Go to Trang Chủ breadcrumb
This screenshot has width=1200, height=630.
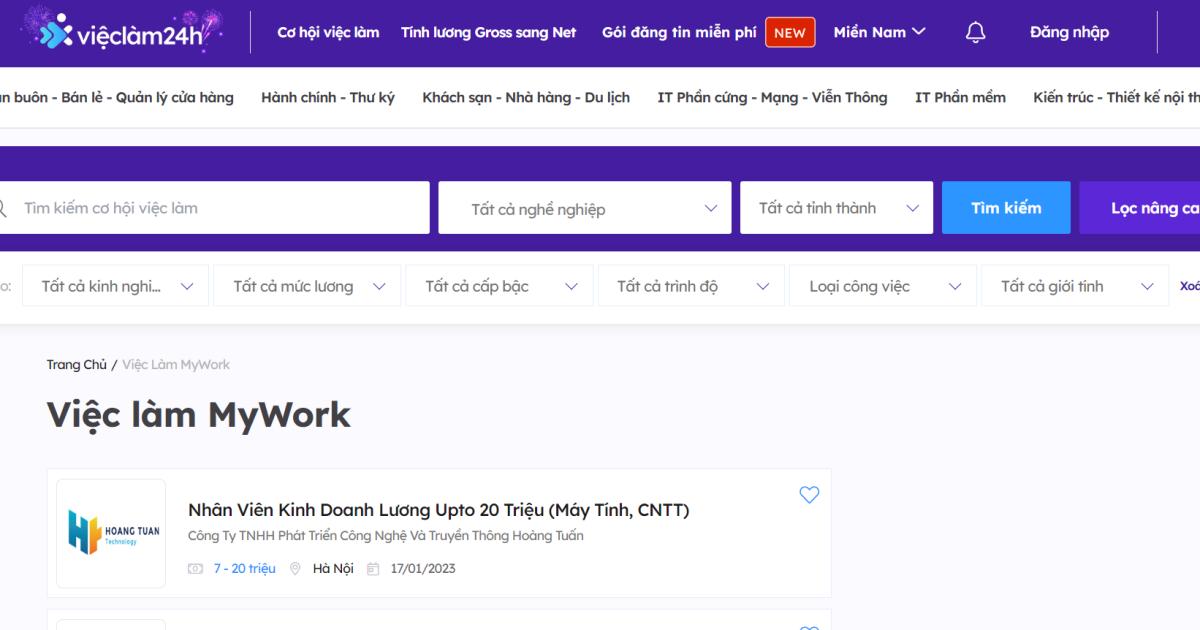pyautogui.click(x=76, y=365)
